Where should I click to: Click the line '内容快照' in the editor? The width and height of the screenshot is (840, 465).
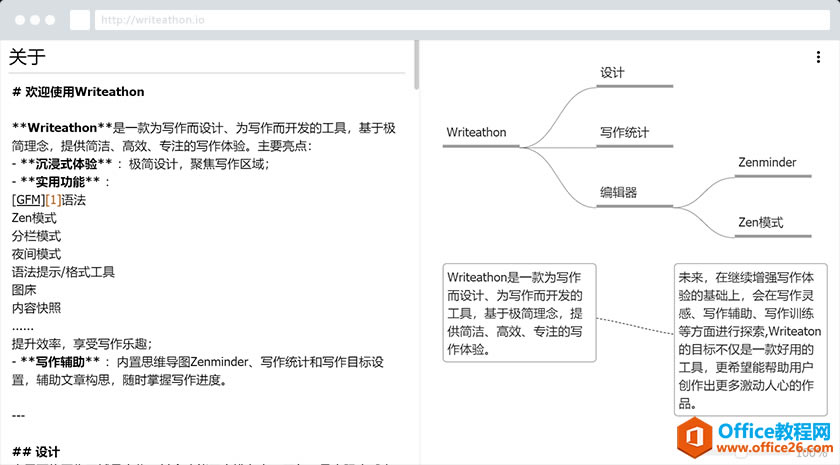(36, 308)
